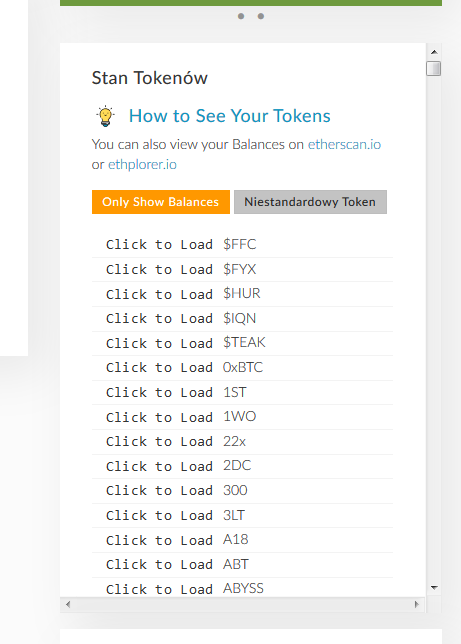The width and height of the screenshot is (461, 644).
Task: Click the lightbulb icon beside How to See Your Tokens
Action: pos(105,116)
